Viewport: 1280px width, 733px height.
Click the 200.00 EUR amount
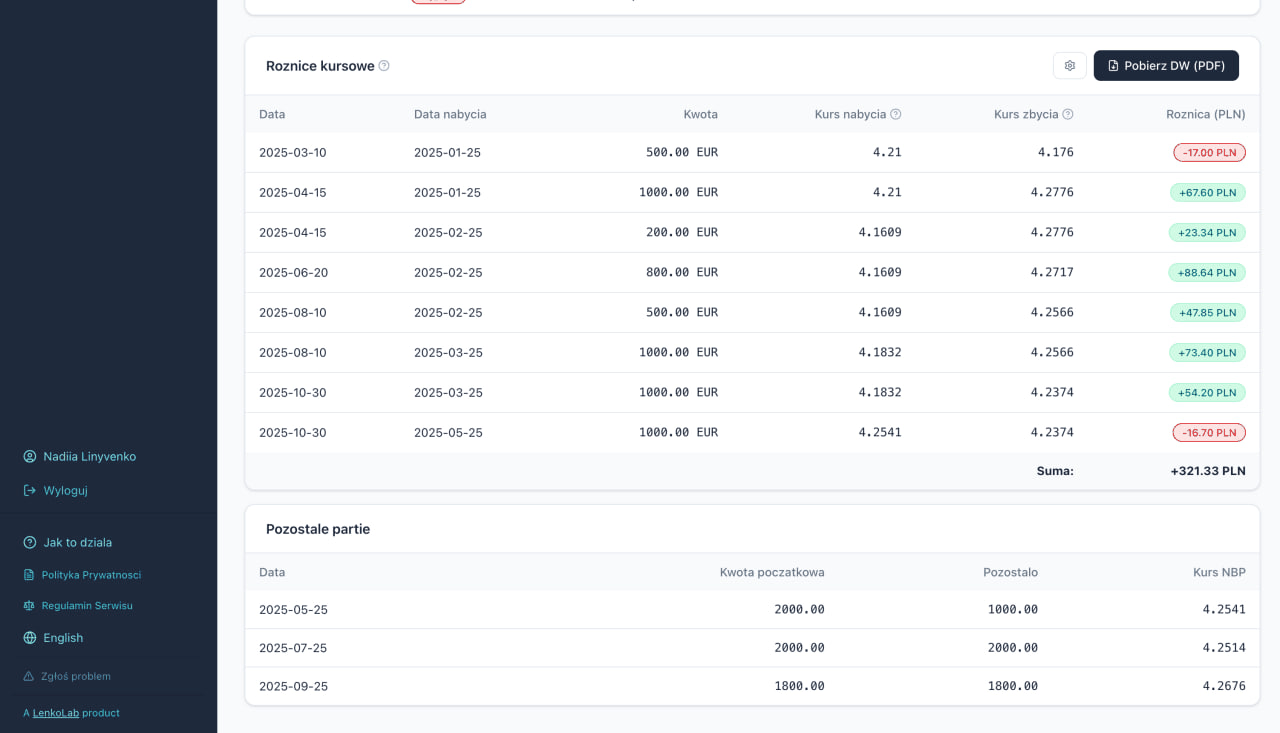pos(682,233)
